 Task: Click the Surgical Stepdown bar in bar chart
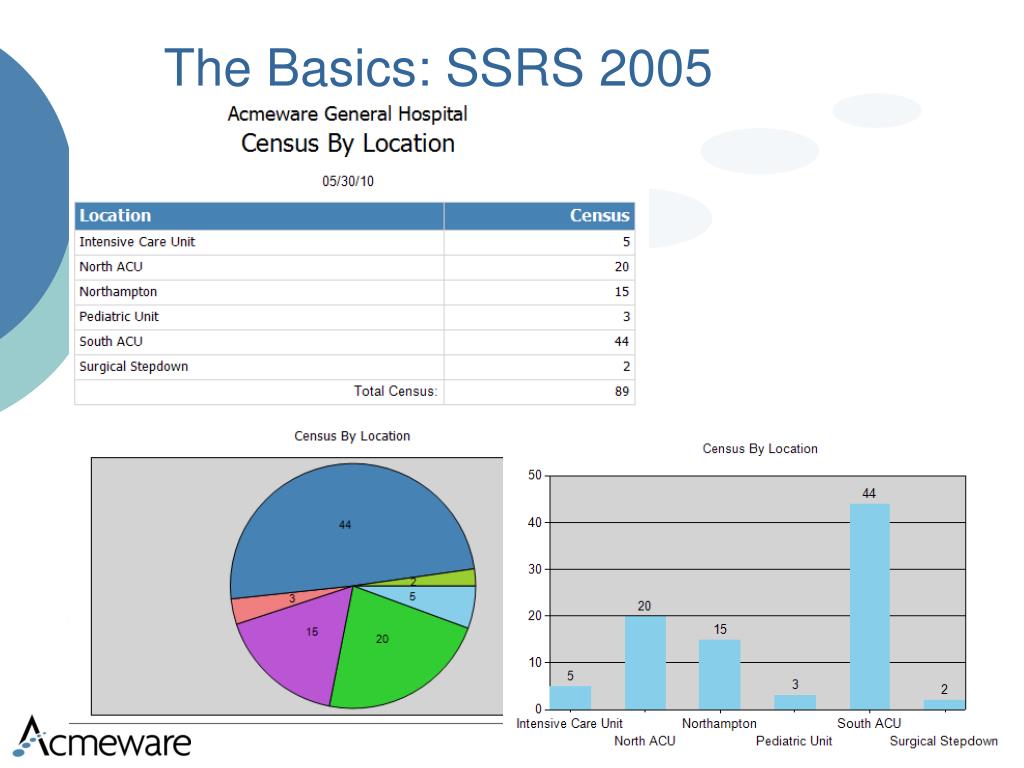[944, 705]
